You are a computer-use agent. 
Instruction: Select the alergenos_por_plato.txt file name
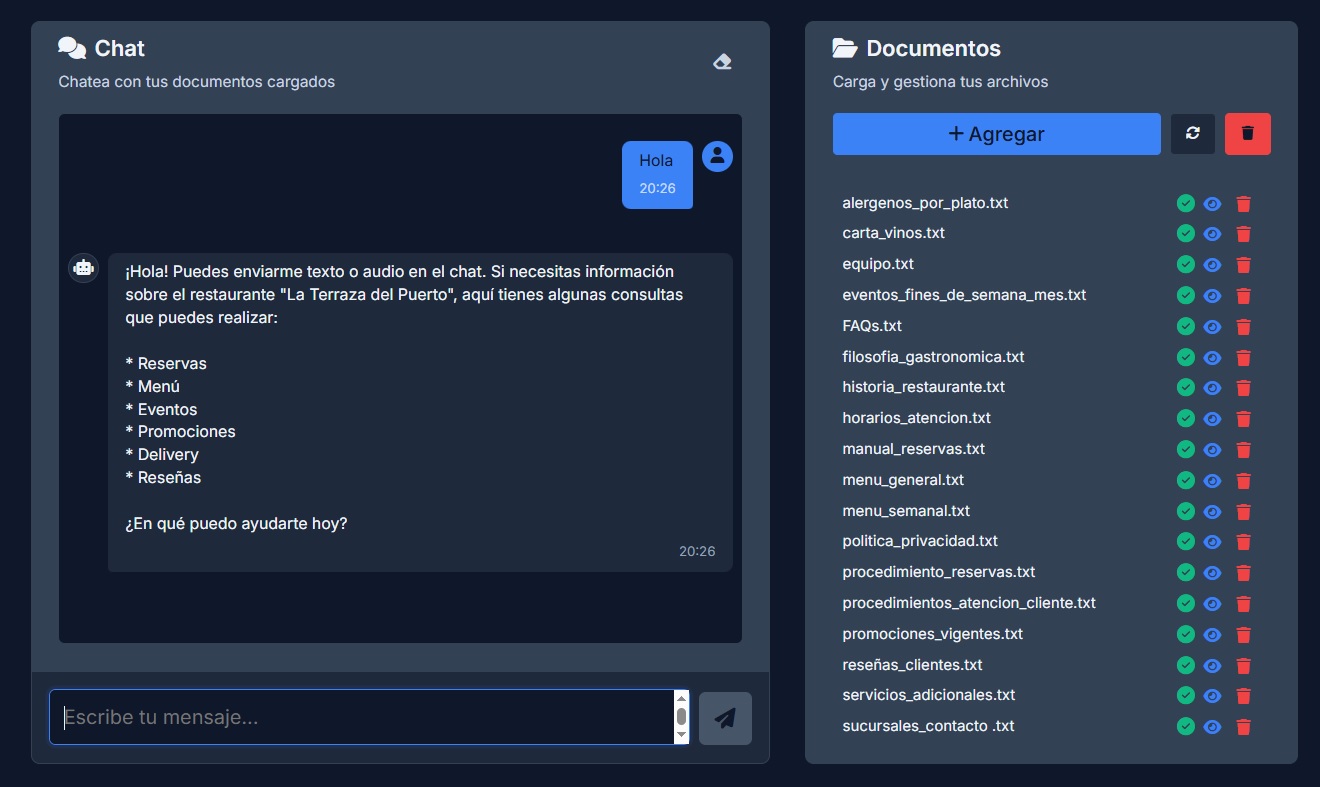[x=924, y=203]
